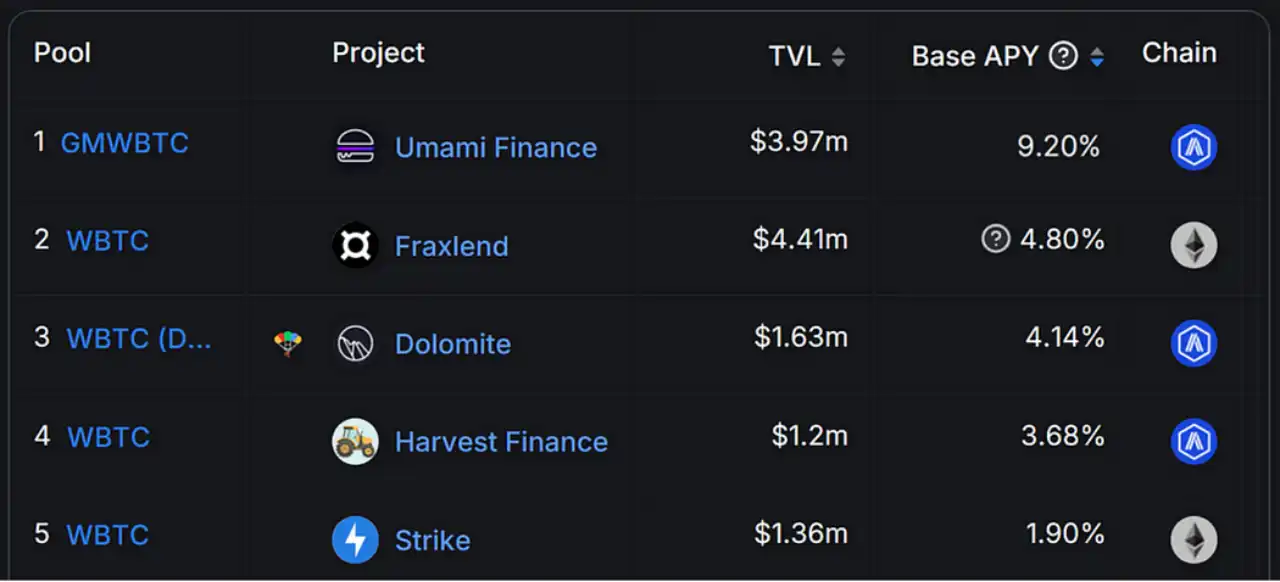The height and width of the screenshot is (582, 1280).
Task: Open the Fraxlend project link
Action: click(451, 246)
